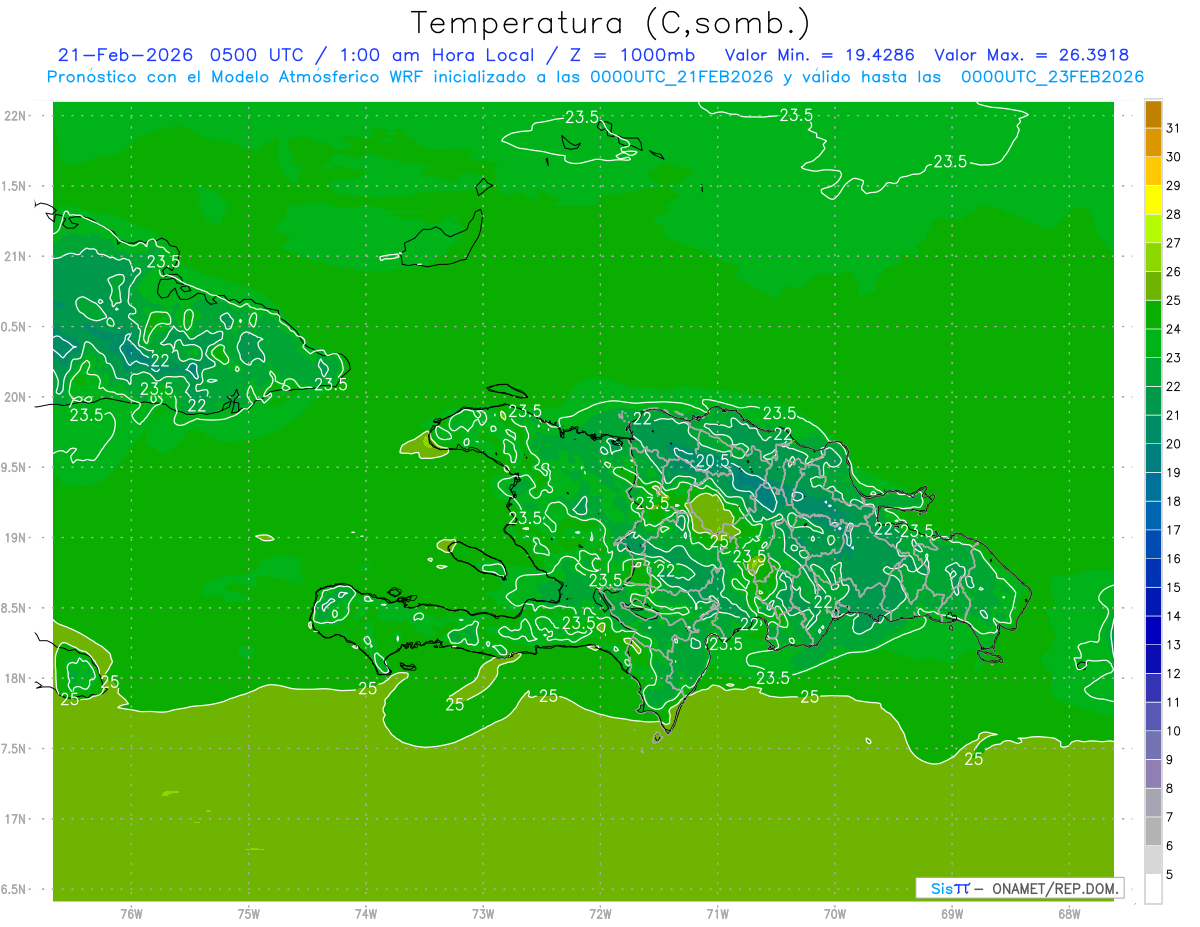Viewport: 1200px width, 927px height.
Task: Click the colorbar scale label "29"
Action: (1174, 185)
